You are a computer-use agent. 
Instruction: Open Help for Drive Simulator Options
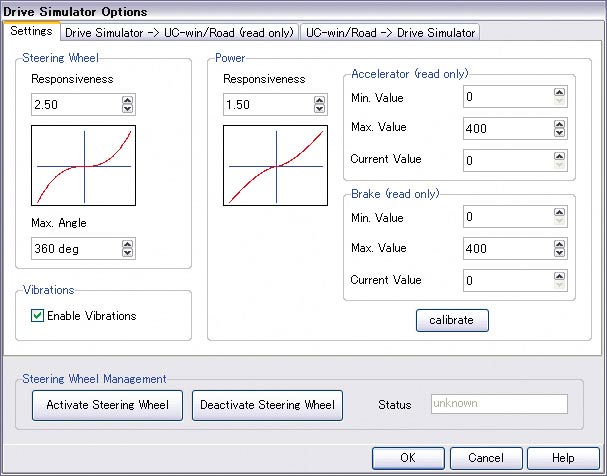(563, 458)
